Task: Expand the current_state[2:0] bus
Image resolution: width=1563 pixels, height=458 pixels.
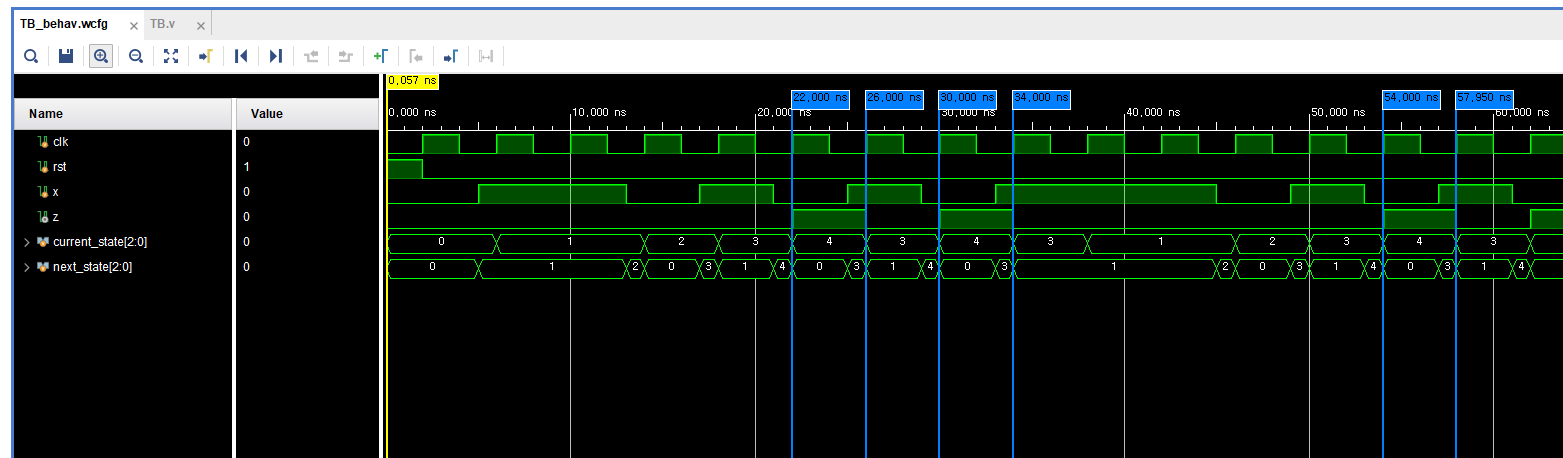Action: point(27,242)
